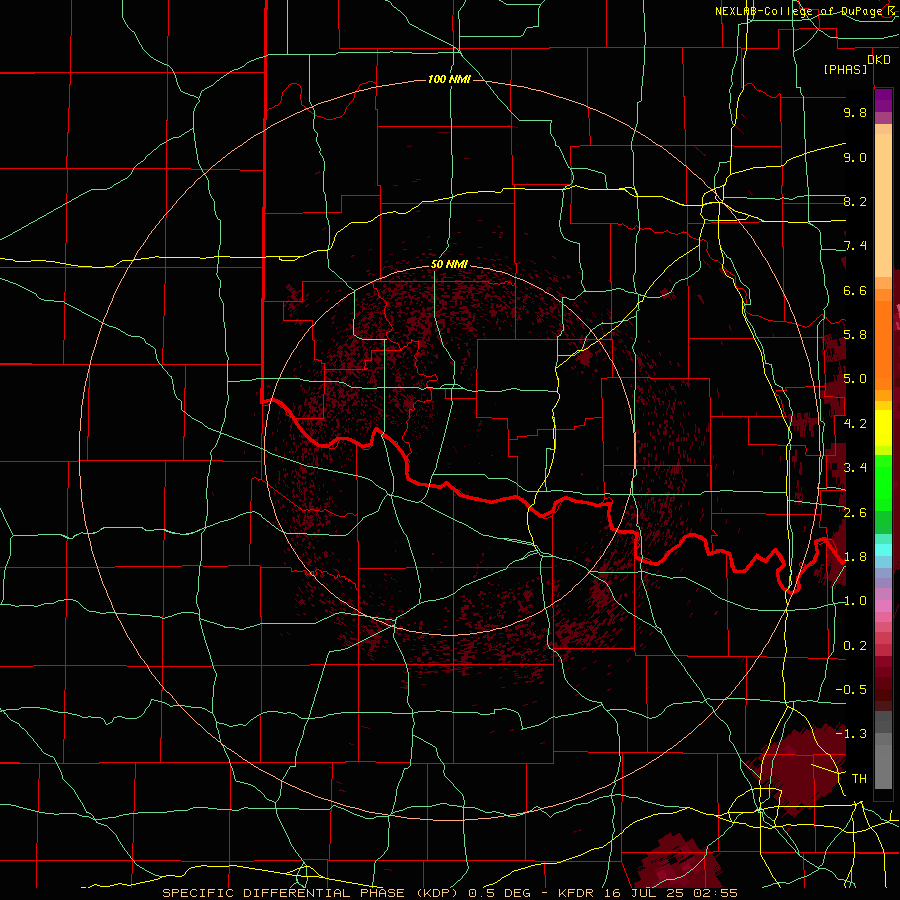Viewport: 900px width, 900px height.
Task: Pick the yellow swatch near 4.2 on the legend
Action: pos(883,428)
